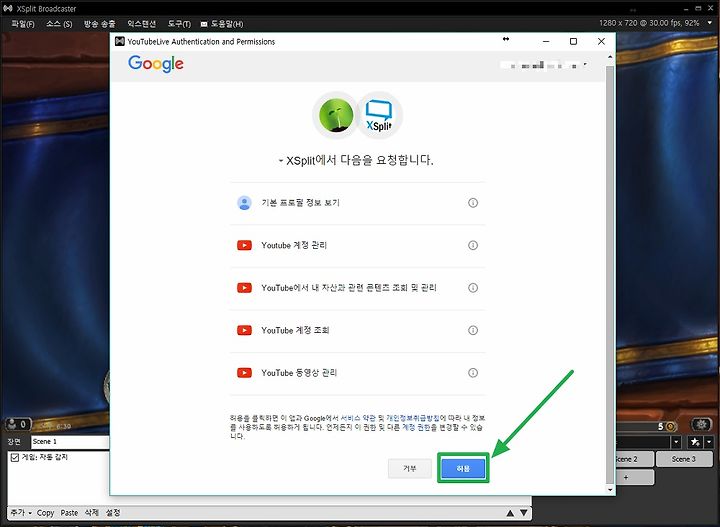Open the resolution 1280 x 720 dropdown arrow

click(710, 23)
